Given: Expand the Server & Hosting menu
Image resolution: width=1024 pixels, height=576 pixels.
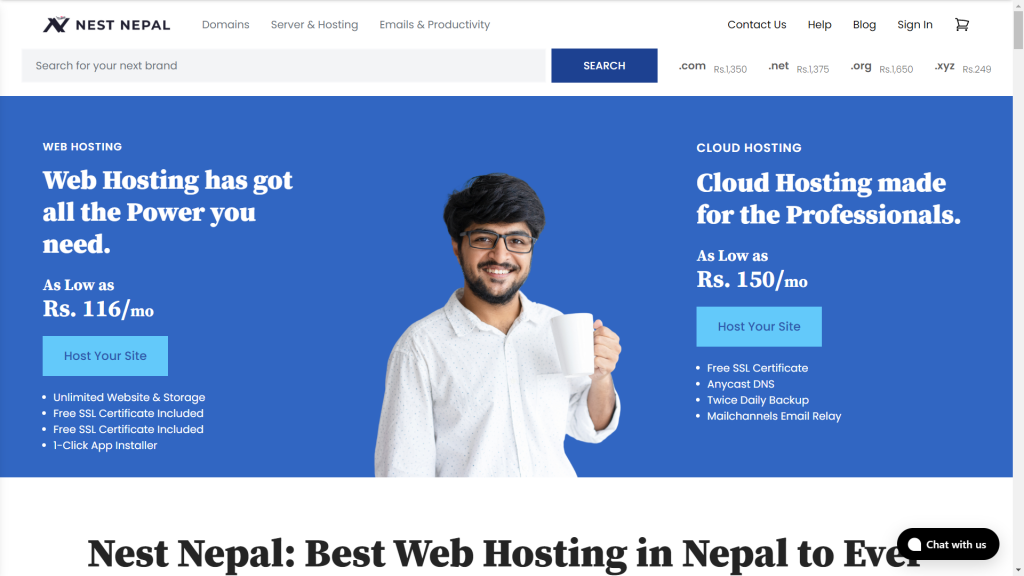Looking at the screenshot, I should pyautogui.click(x=314, y=25).
